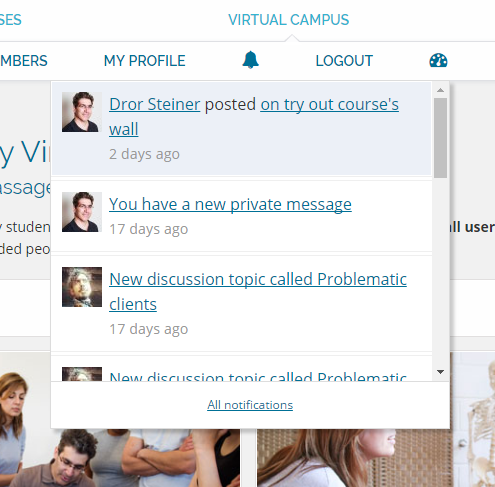
Task: Click Dror Steiner's avatar in first notification
Action: click(82, 112)
